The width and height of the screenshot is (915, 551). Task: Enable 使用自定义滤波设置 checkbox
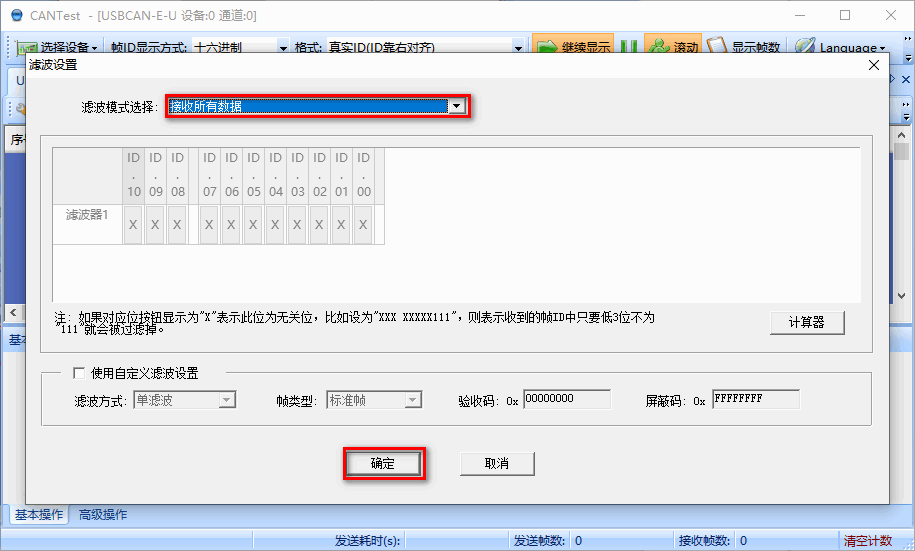79,373
